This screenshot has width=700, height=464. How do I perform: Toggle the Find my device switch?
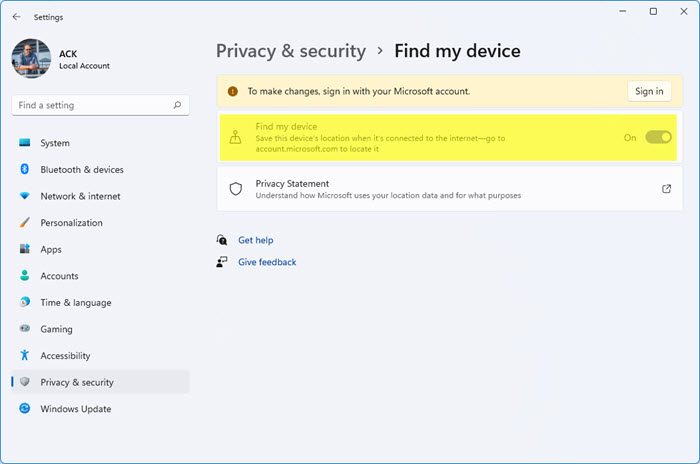coord(658,138)
